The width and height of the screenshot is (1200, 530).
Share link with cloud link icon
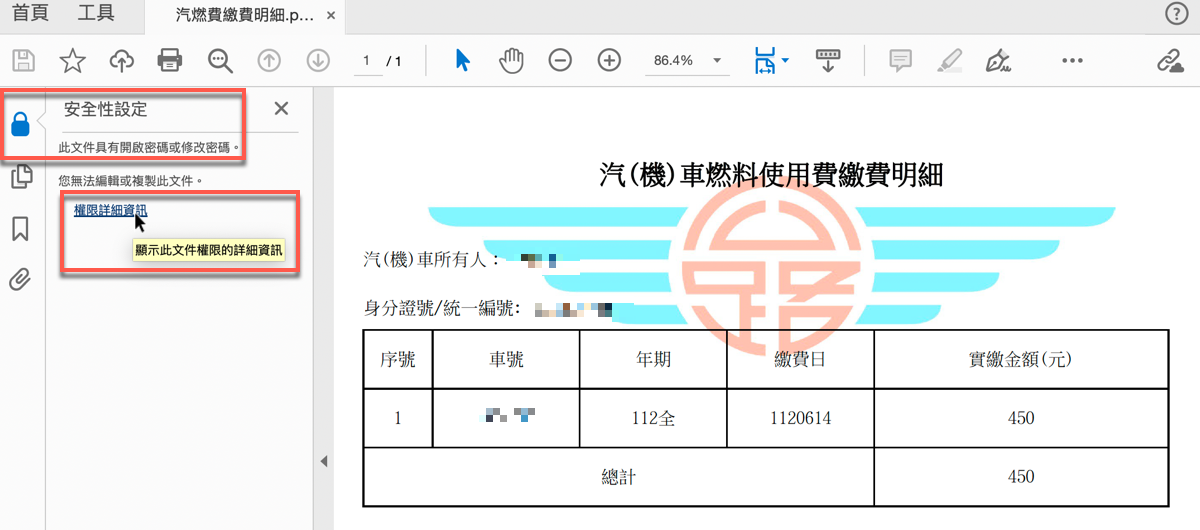(1170, 61)
